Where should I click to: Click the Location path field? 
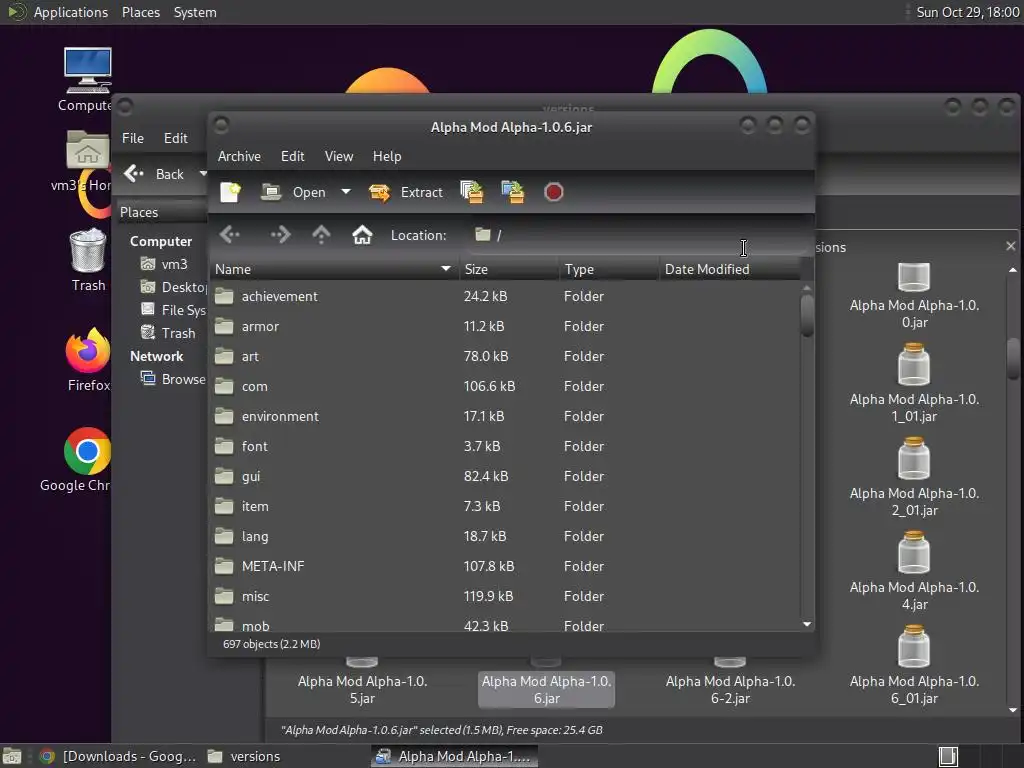click(637, 235)
